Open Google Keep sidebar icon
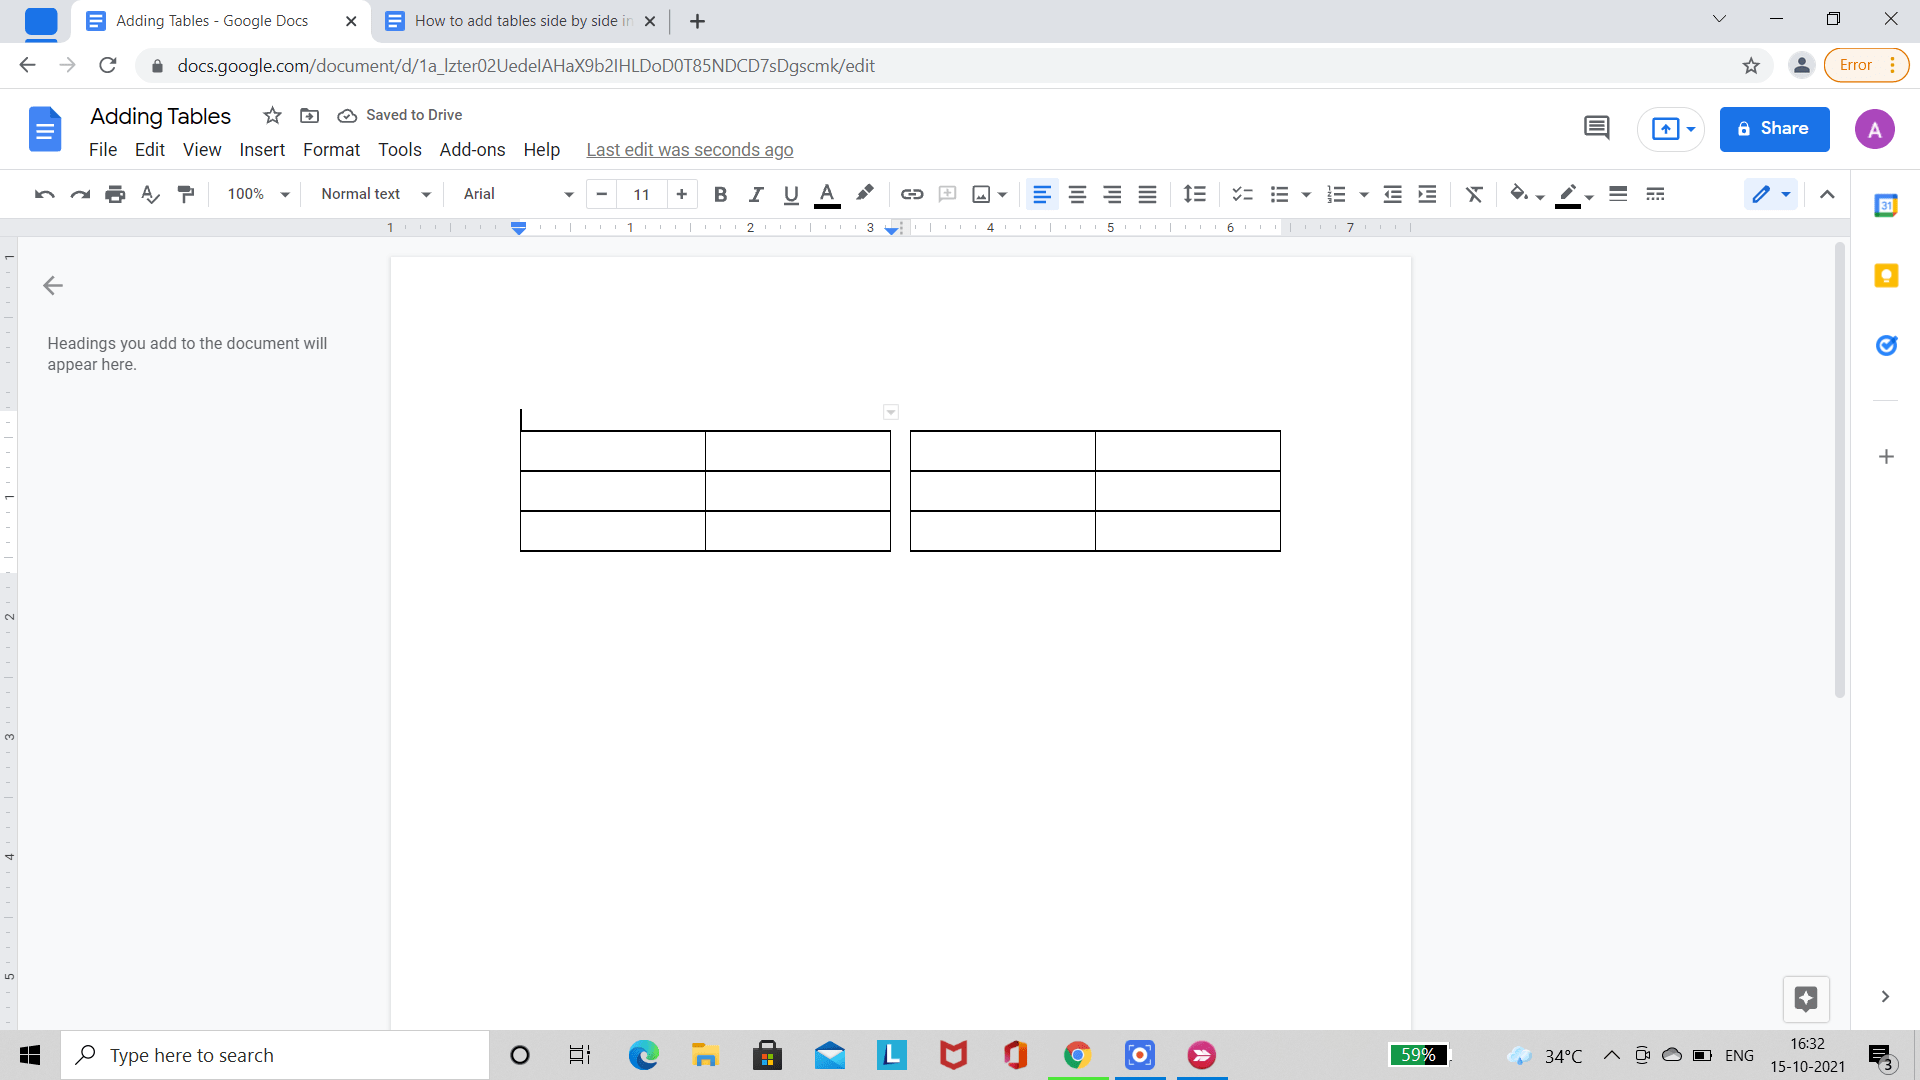Screen dimensions: 1920x1080 tap(1886, 276)
